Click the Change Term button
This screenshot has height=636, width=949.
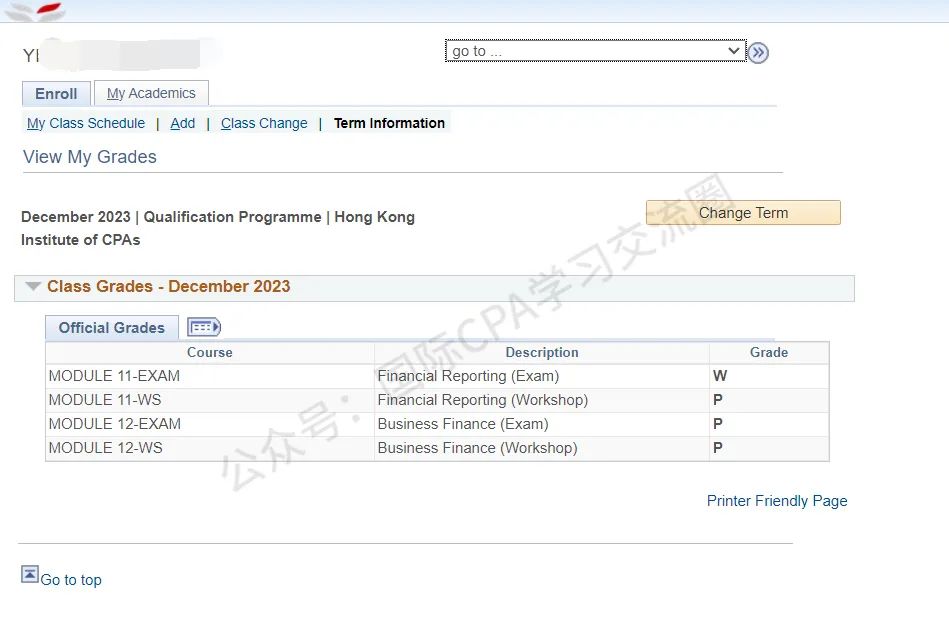pyautogui.click(x=743, y=213)
